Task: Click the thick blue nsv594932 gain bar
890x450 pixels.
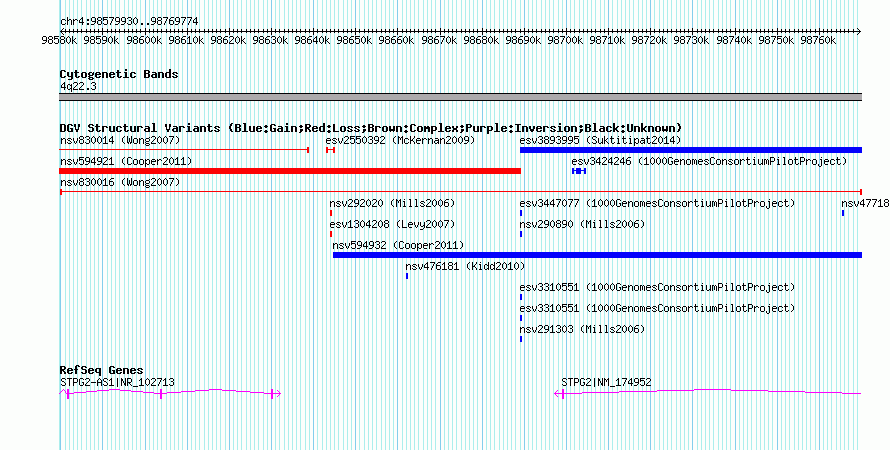Action: click(597, 255)
